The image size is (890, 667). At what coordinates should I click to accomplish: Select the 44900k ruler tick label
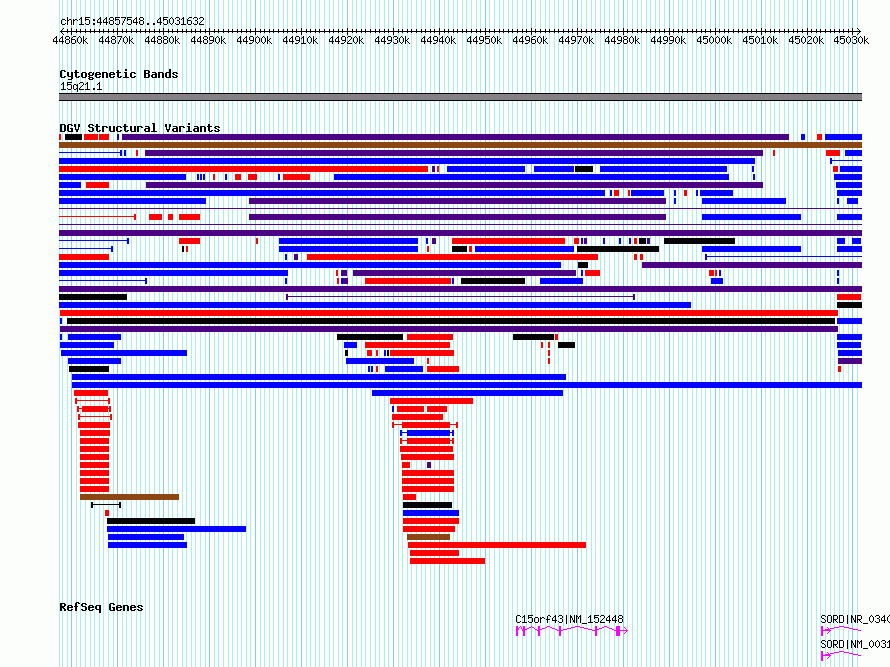click(x=254, y=40)
